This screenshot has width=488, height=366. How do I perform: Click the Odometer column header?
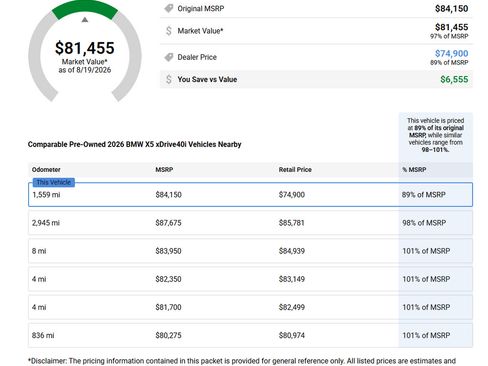point(46,170)
